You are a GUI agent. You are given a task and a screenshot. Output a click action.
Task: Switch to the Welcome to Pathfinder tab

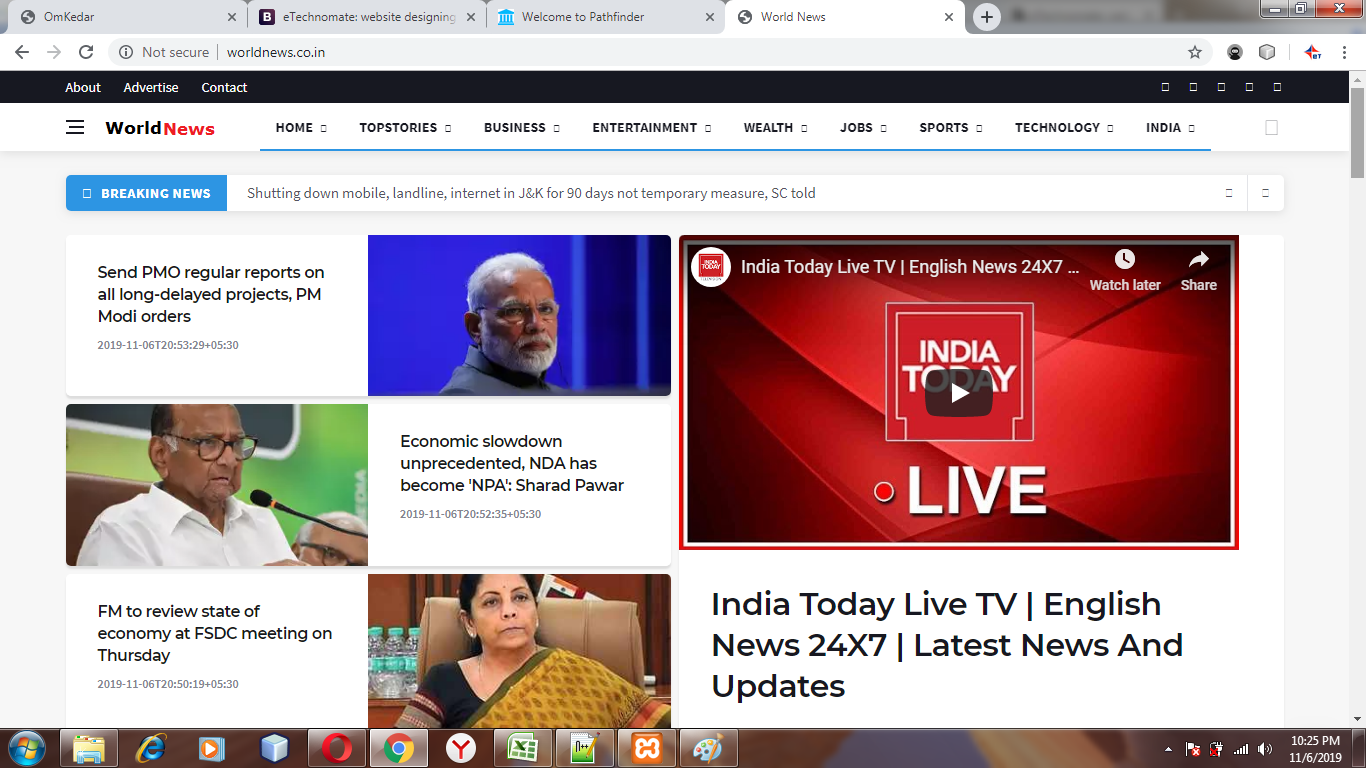point(604,17)
